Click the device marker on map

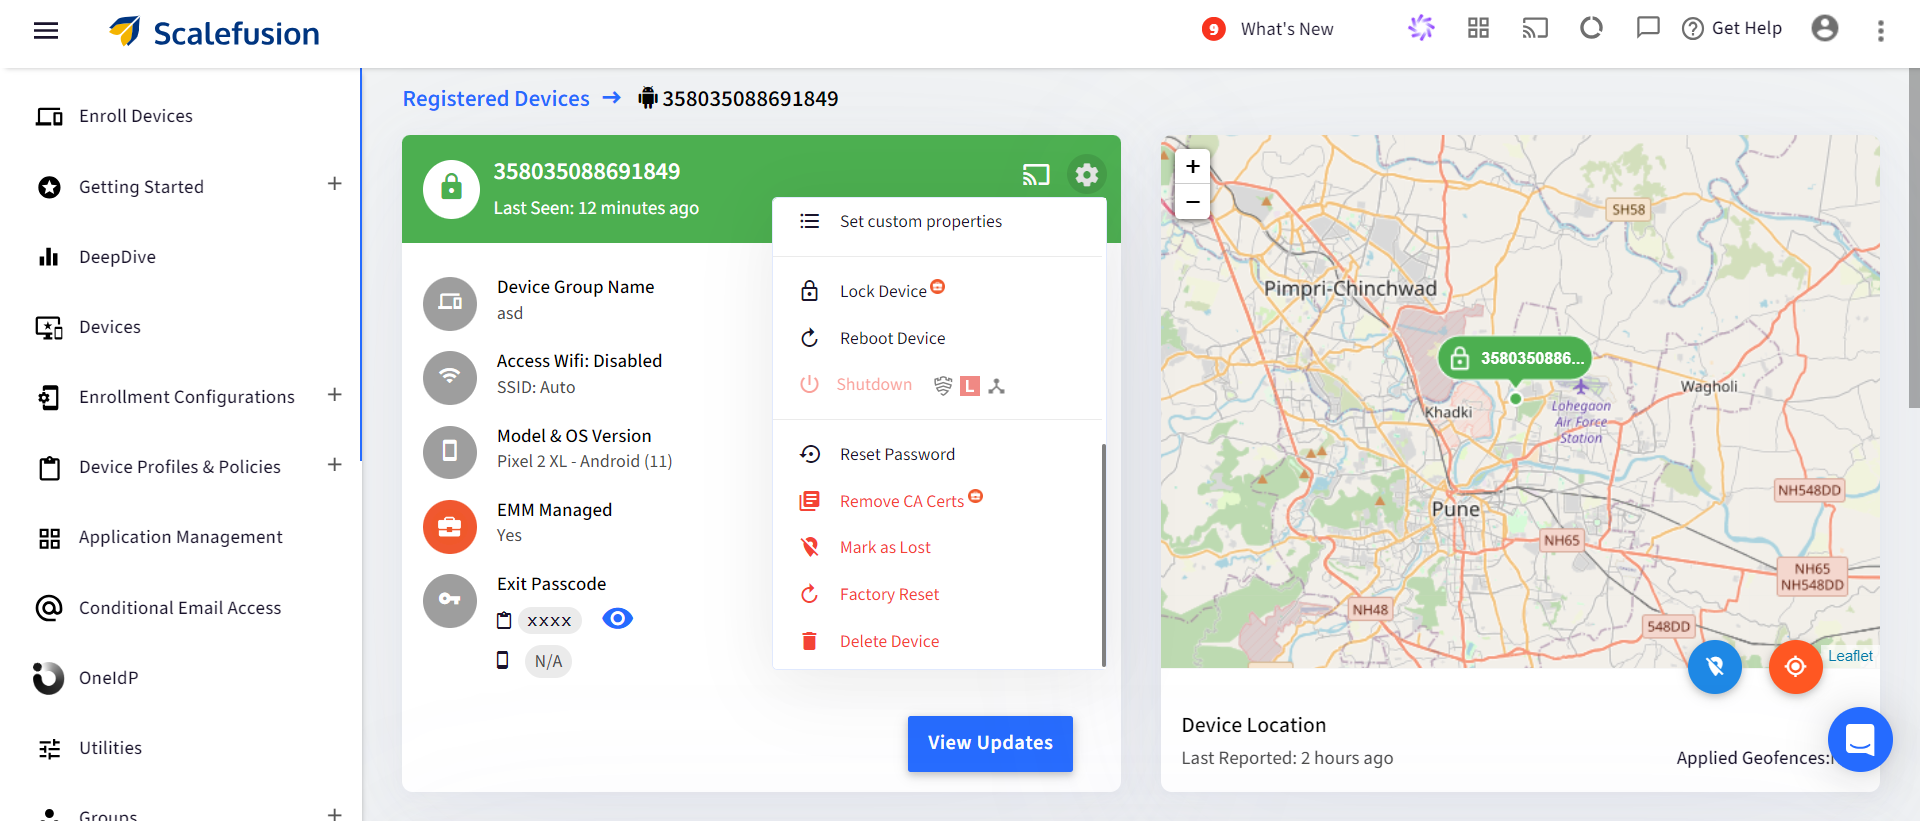(x=1516, y=358)
